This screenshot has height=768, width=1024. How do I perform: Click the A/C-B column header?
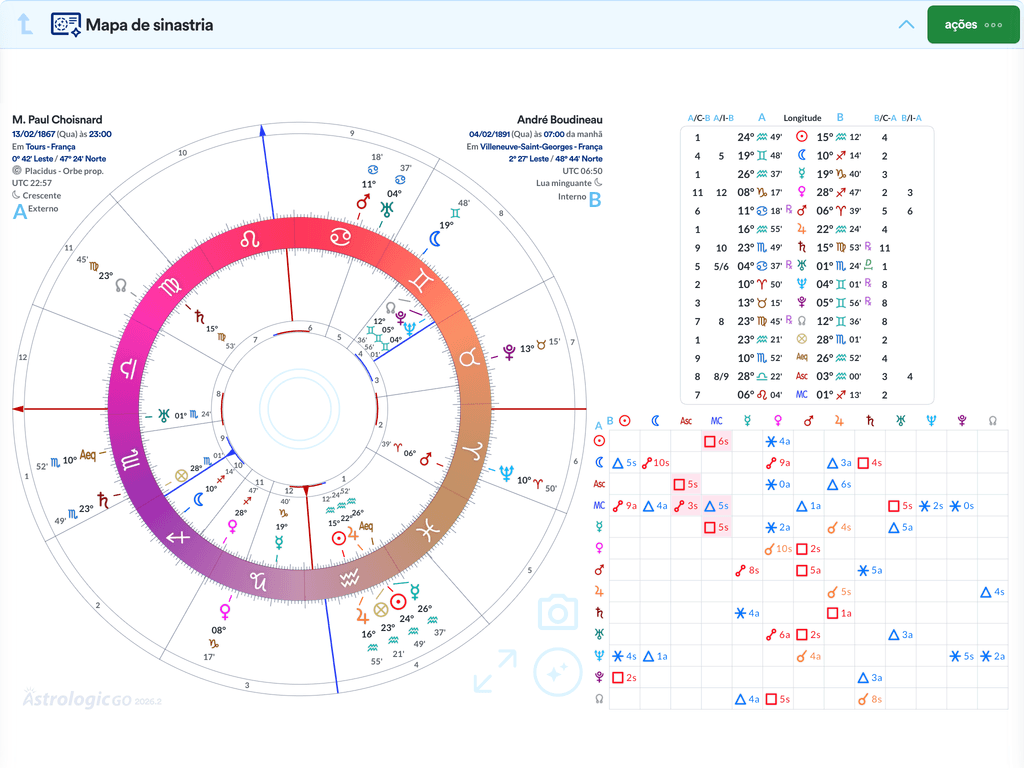[x=698, y=118]
